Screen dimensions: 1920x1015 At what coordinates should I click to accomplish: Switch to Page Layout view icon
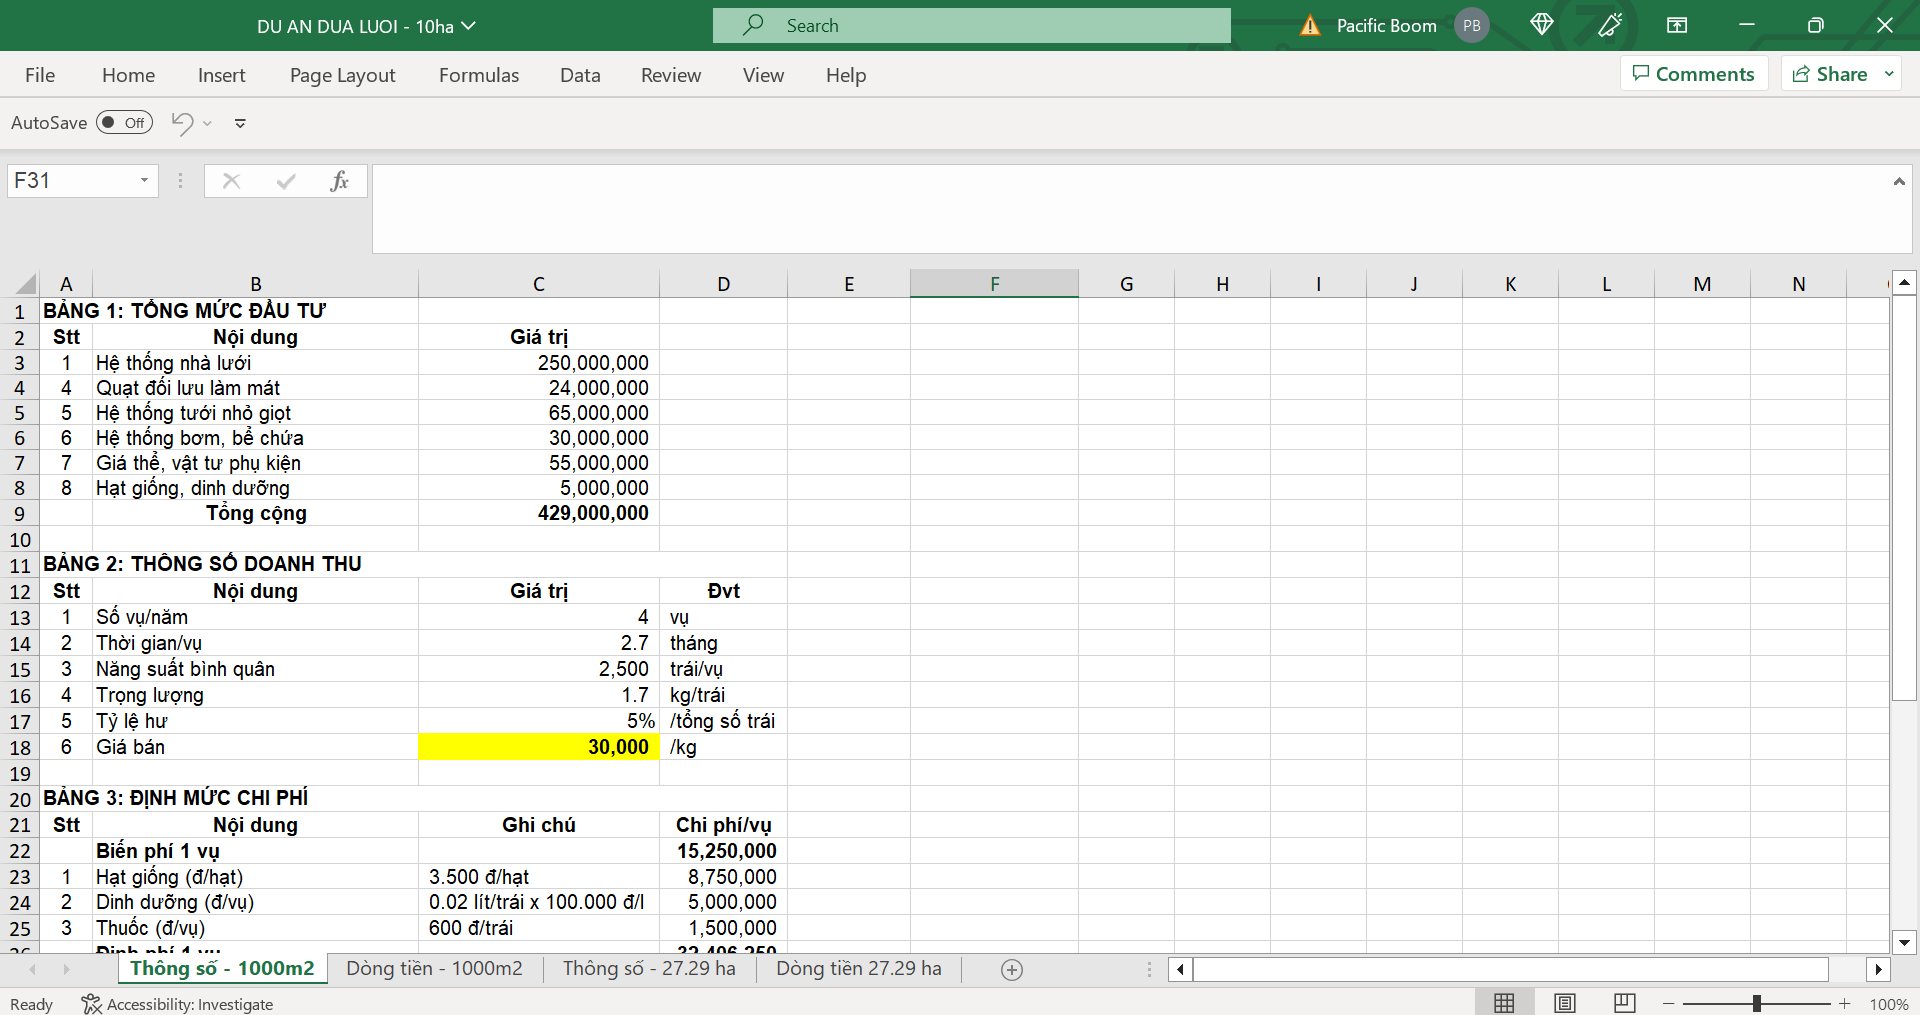click(1565, 1003)
